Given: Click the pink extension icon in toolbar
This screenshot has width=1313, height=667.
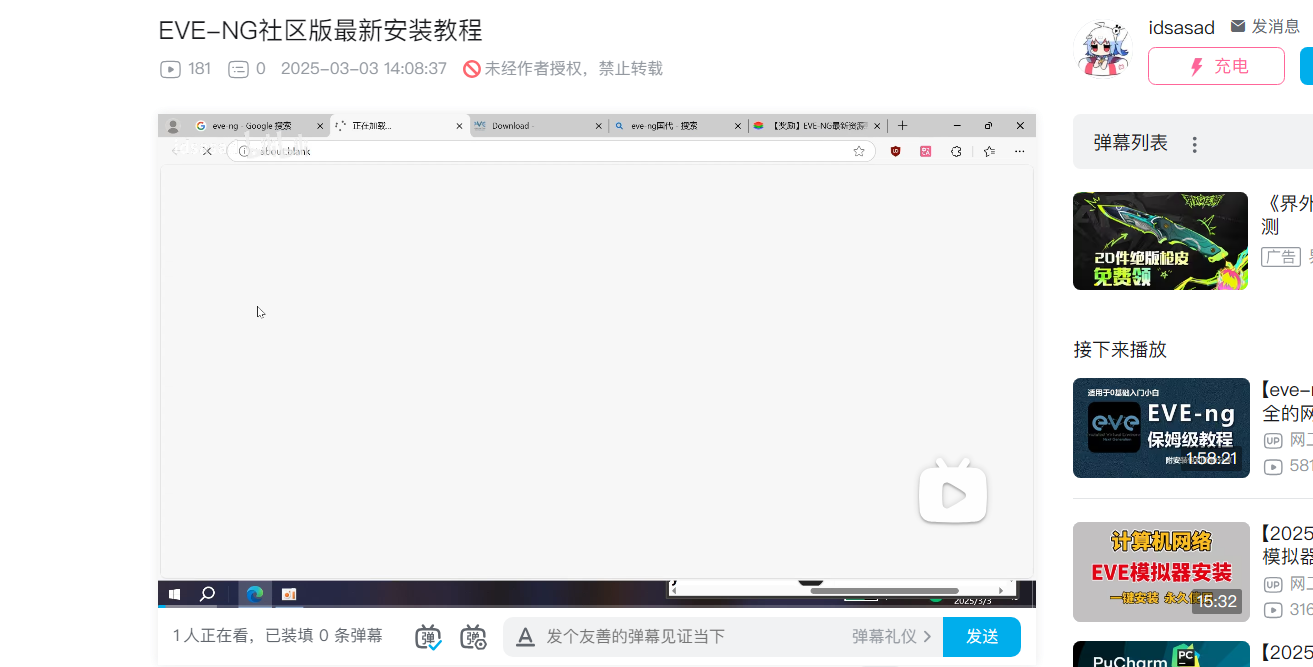Looking at the screenshot, I should (x=926, y=151).
